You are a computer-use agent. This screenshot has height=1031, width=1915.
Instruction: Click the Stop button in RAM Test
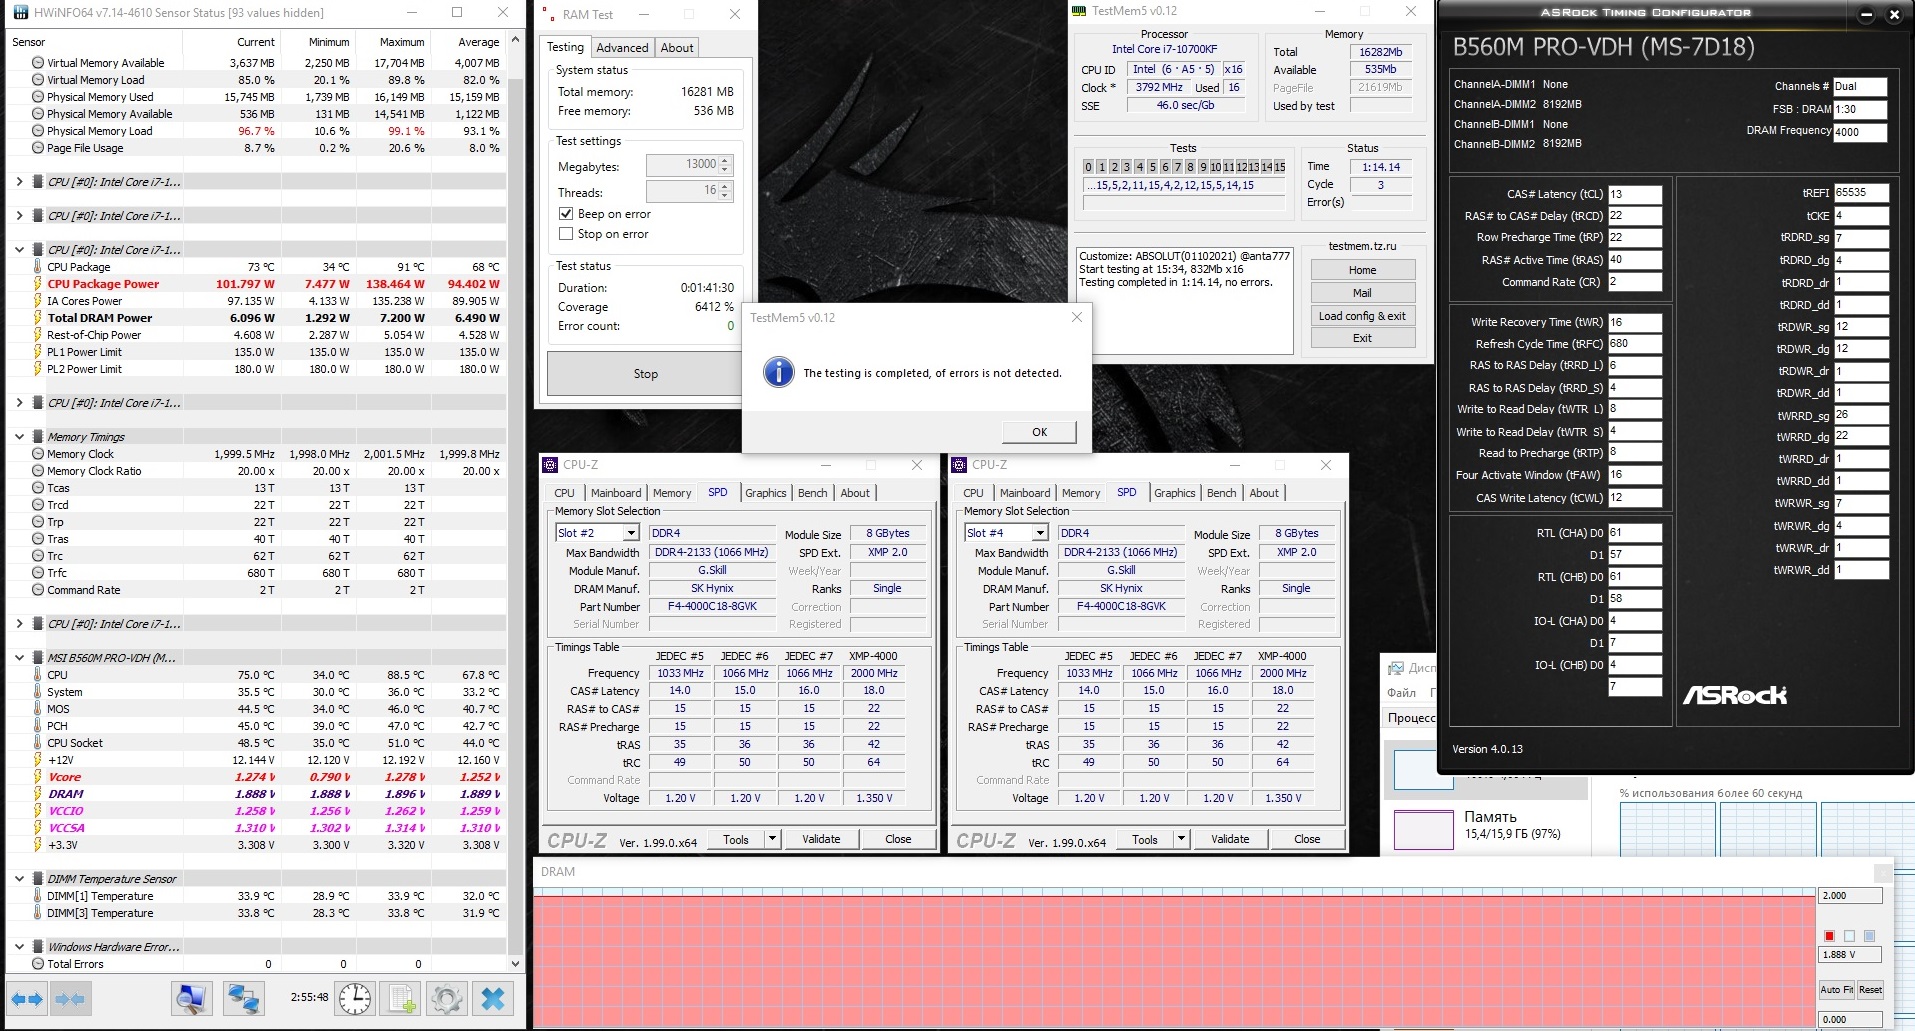click(645, 374)
